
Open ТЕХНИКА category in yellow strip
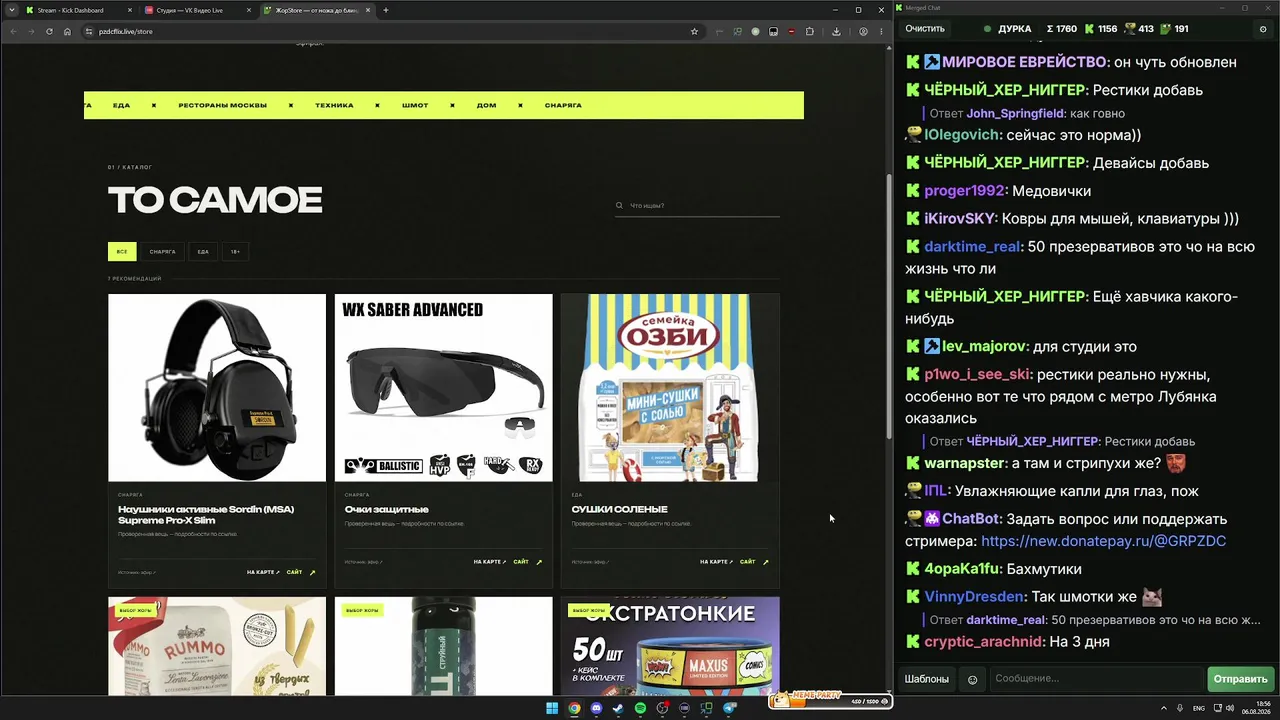coord(334,105)
